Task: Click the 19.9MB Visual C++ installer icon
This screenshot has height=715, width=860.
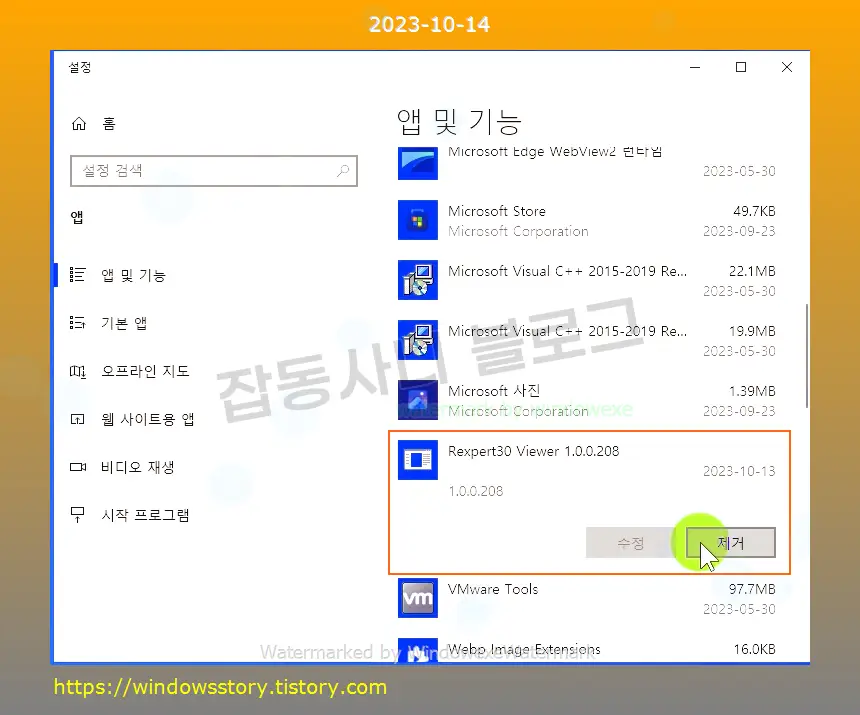Action: (x=418, y=339)
